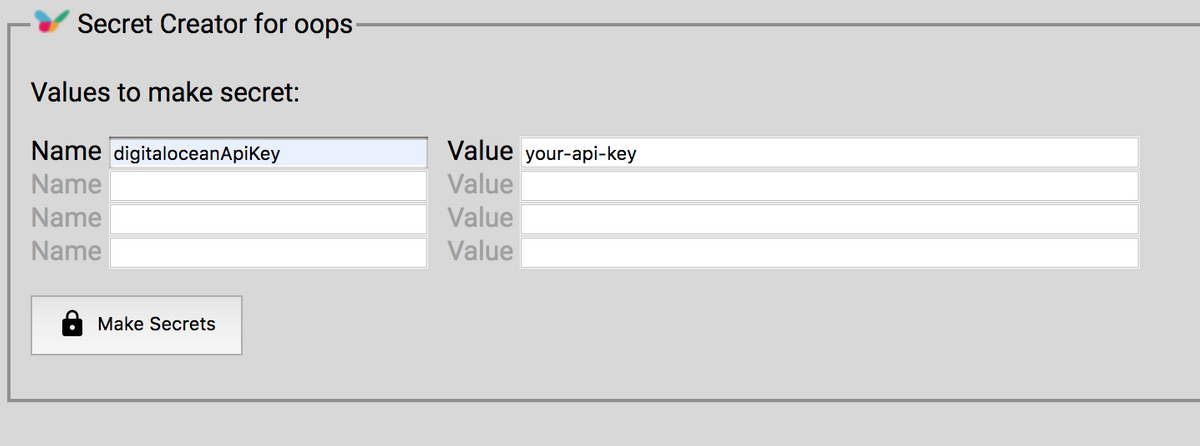Click the greyed Name label in second row
1200x446 pixels.
point(66,185)
